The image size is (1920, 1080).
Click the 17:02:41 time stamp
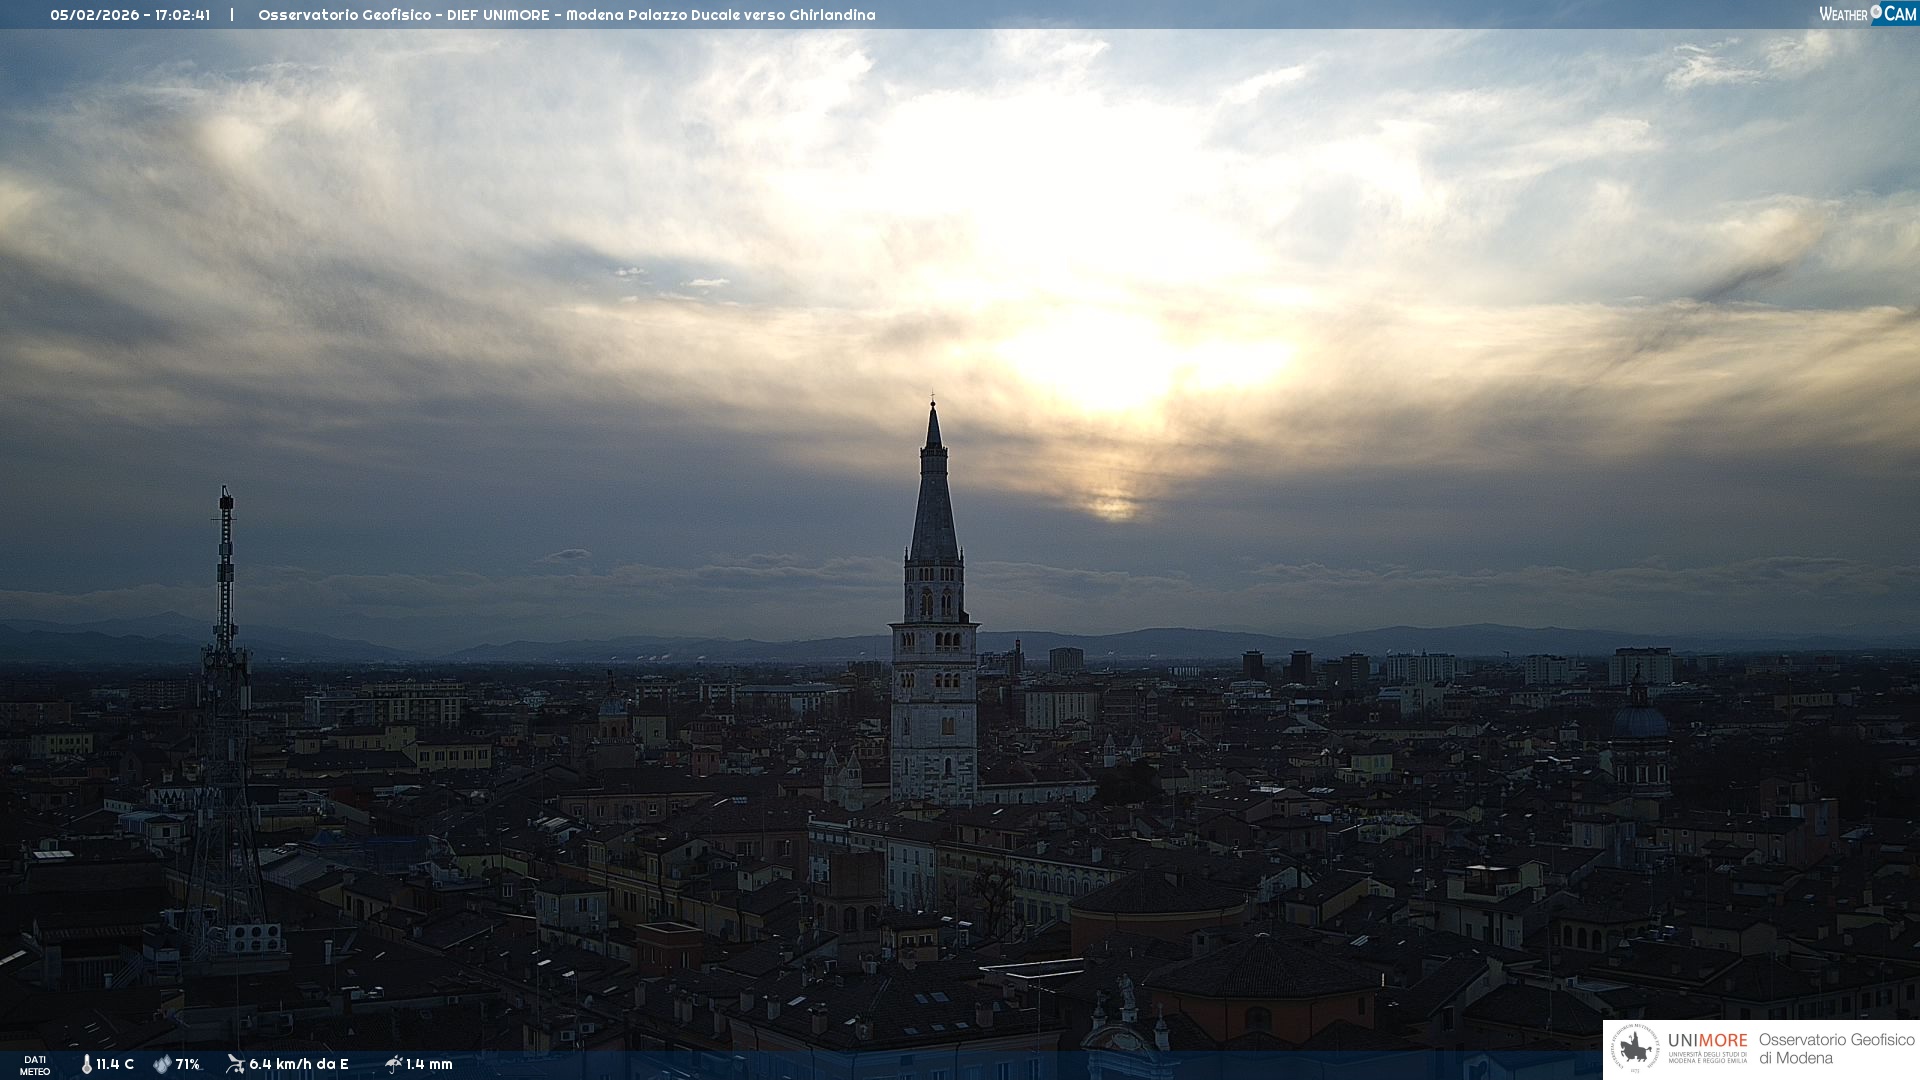click(182, 15)
